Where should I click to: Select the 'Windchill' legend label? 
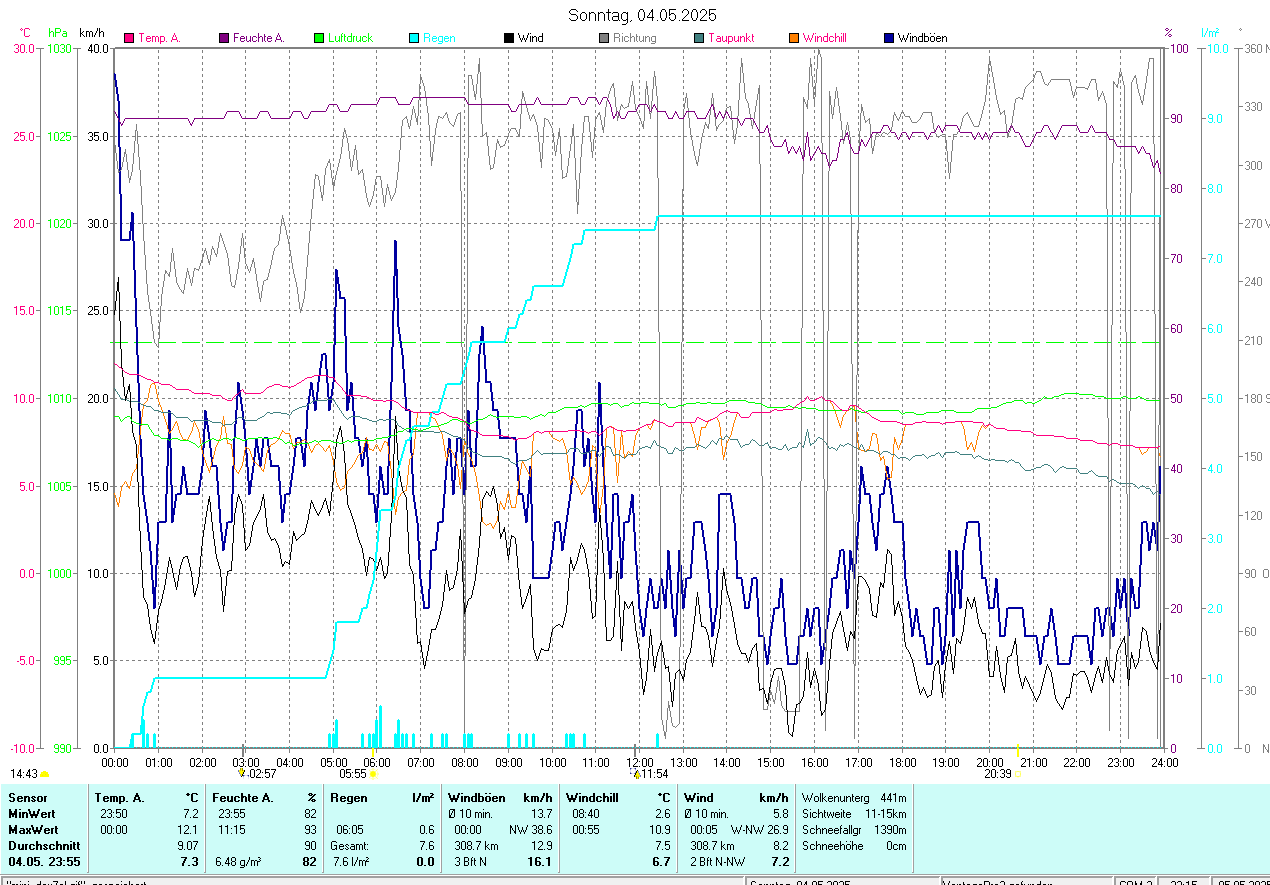(x=825, y=38)
